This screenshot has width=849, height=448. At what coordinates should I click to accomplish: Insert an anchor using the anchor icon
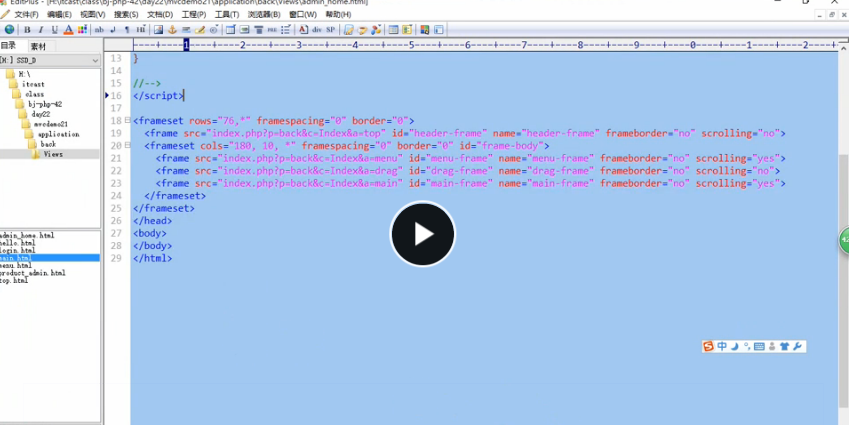click(172, 30)
